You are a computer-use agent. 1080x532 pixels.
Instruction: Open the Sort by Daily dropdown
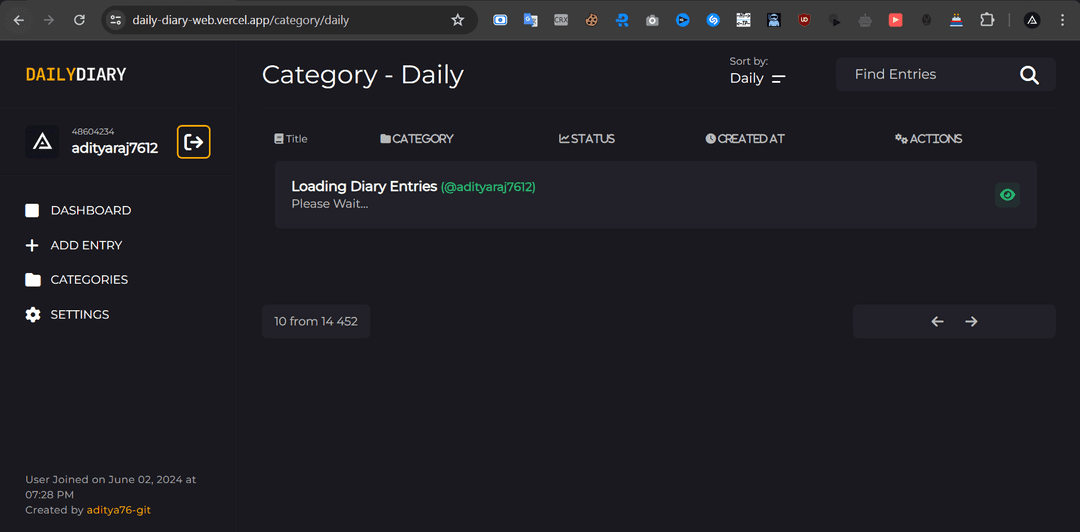pos(757,78)
